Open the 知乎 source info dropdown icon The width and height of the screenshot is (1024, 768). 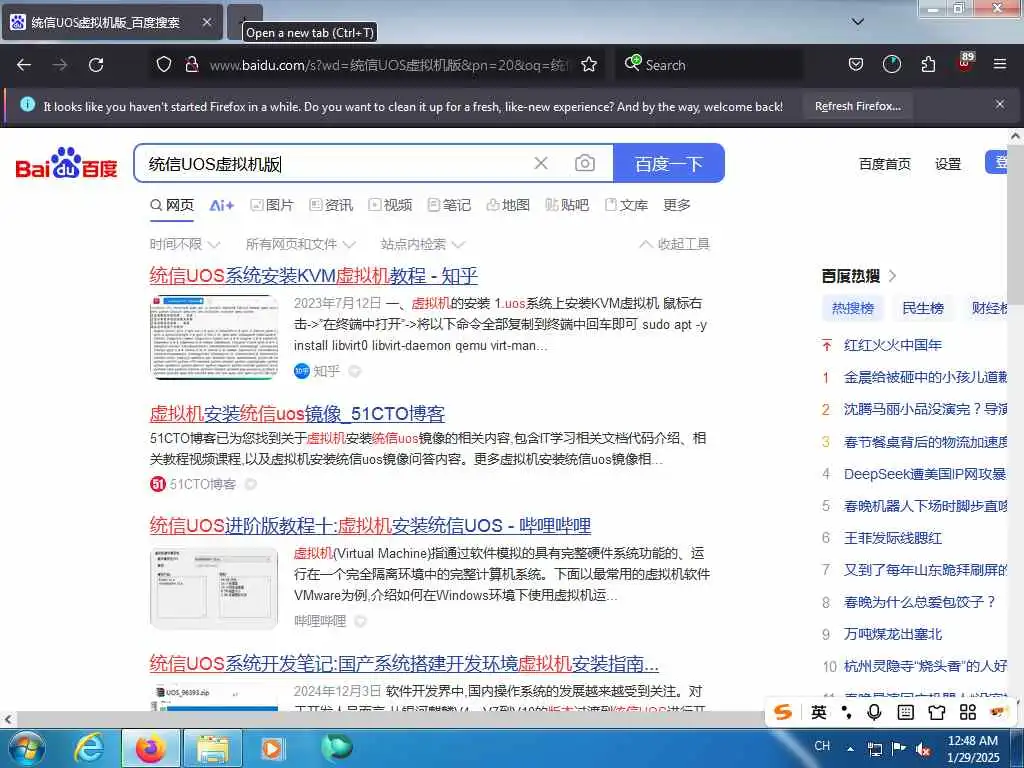click(x=355, y=371)
